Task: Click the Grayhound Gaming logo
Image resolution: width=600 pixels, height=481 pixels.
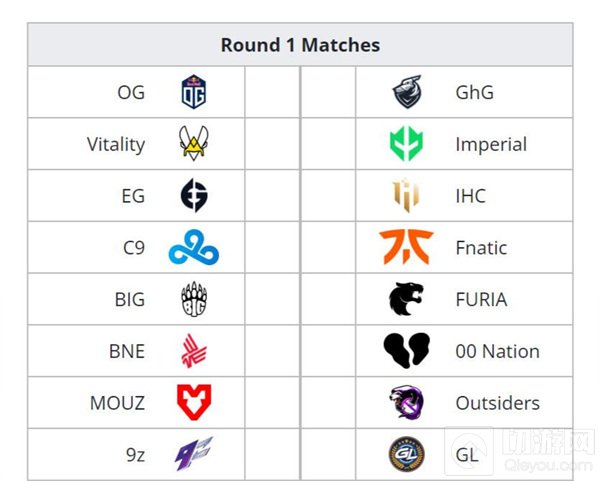Action: [x=407, y=93]
